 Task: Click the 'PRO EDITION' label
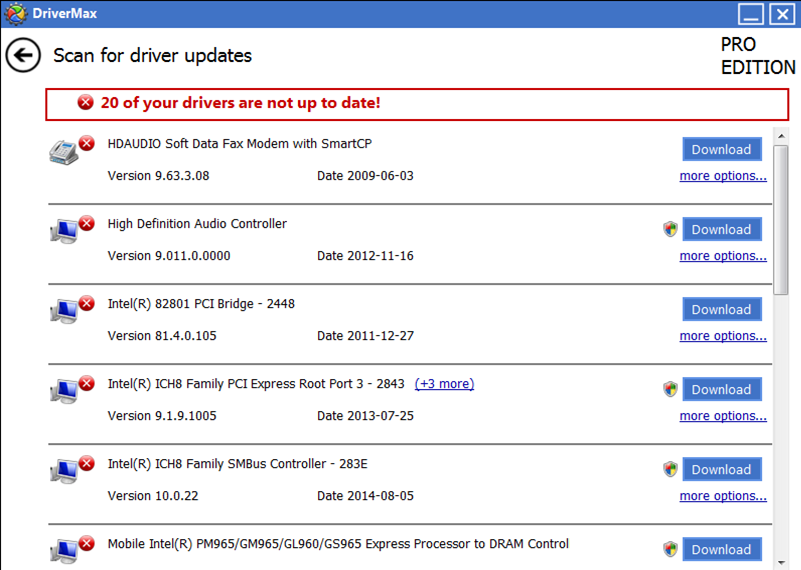[x=758, y=56]
